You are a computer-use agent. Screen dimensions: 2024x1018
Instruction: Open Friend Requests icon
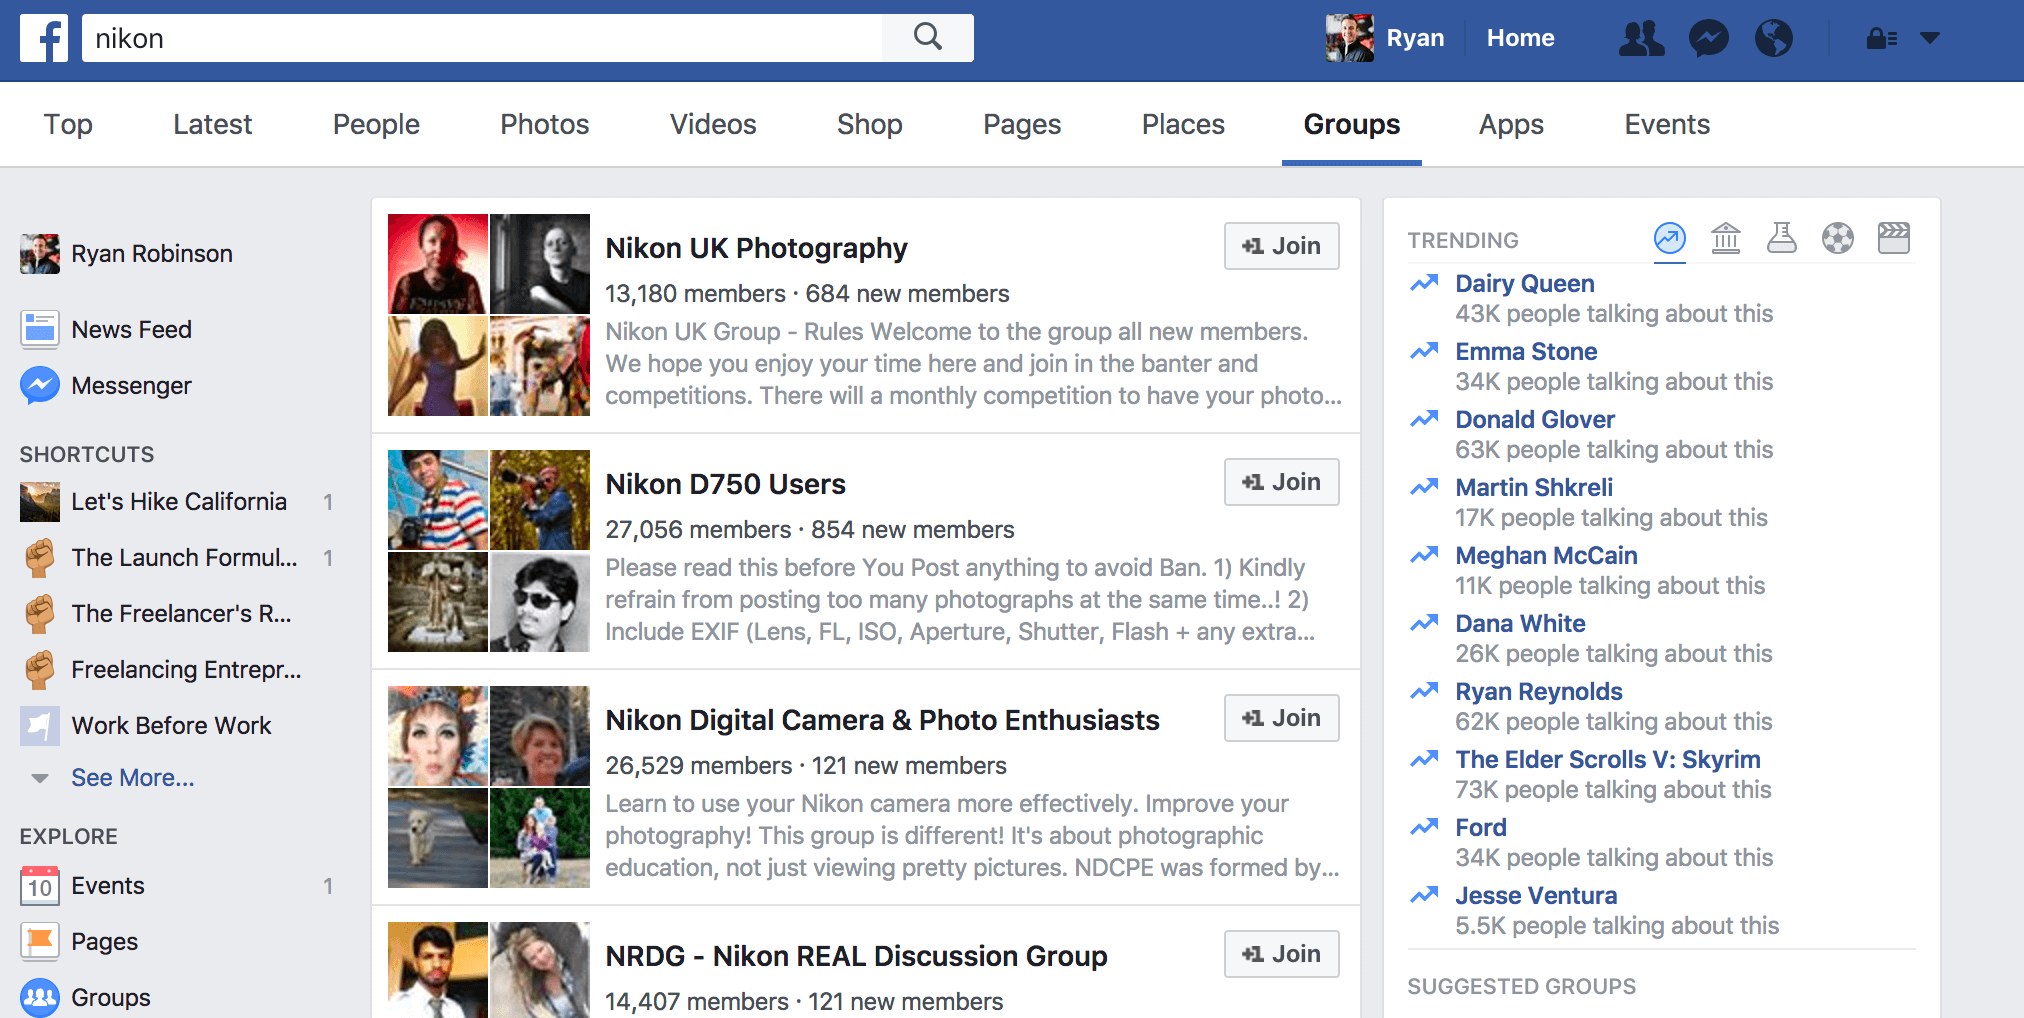point(1642,39)
